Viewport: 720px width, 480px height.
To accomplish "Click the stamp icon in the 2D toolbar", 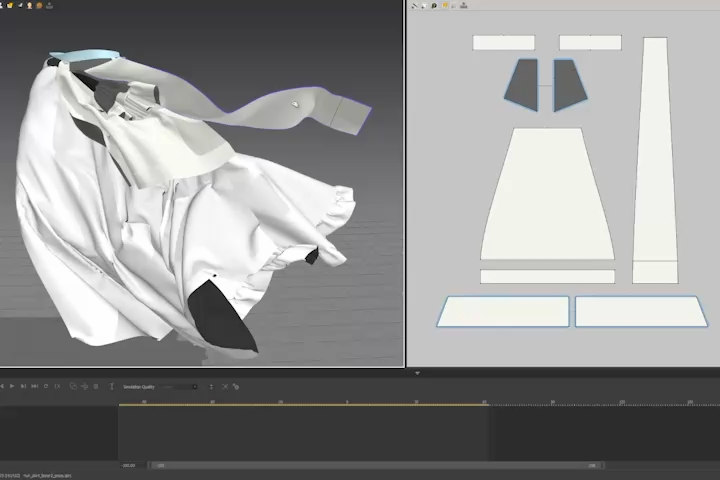I will click(464, 6).
